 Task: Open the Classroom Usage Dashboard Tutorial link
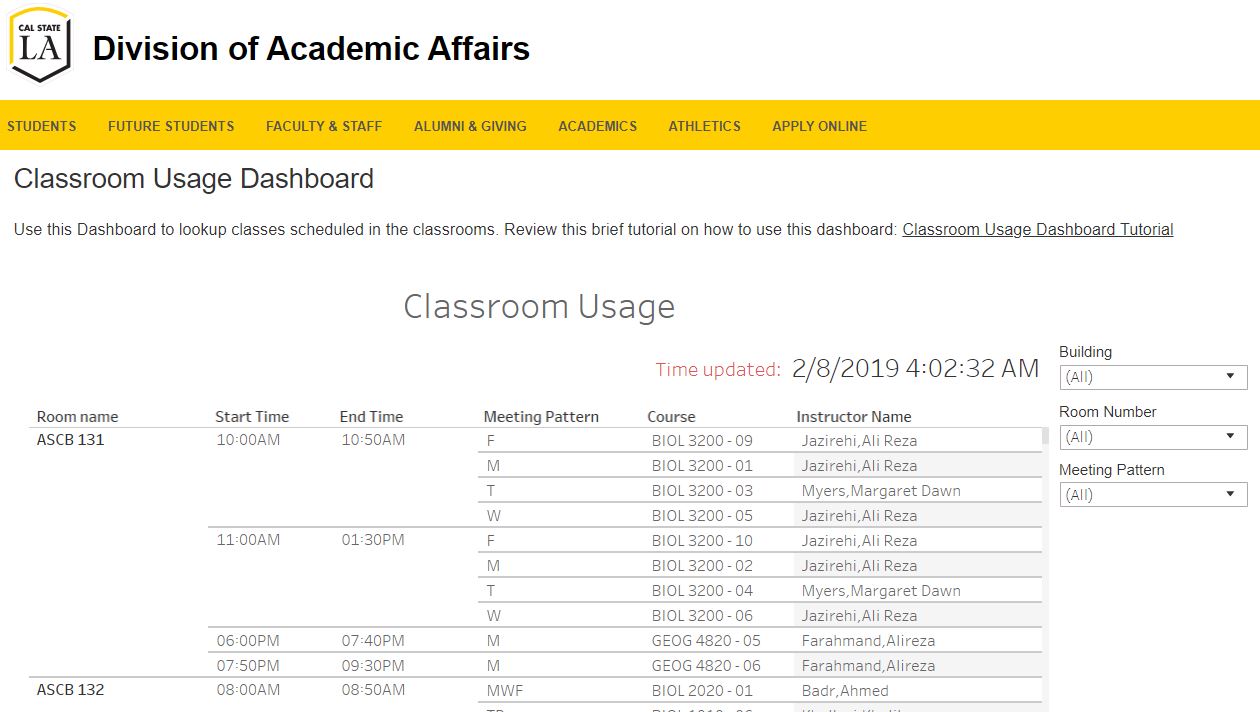[x=1038, y=229]
